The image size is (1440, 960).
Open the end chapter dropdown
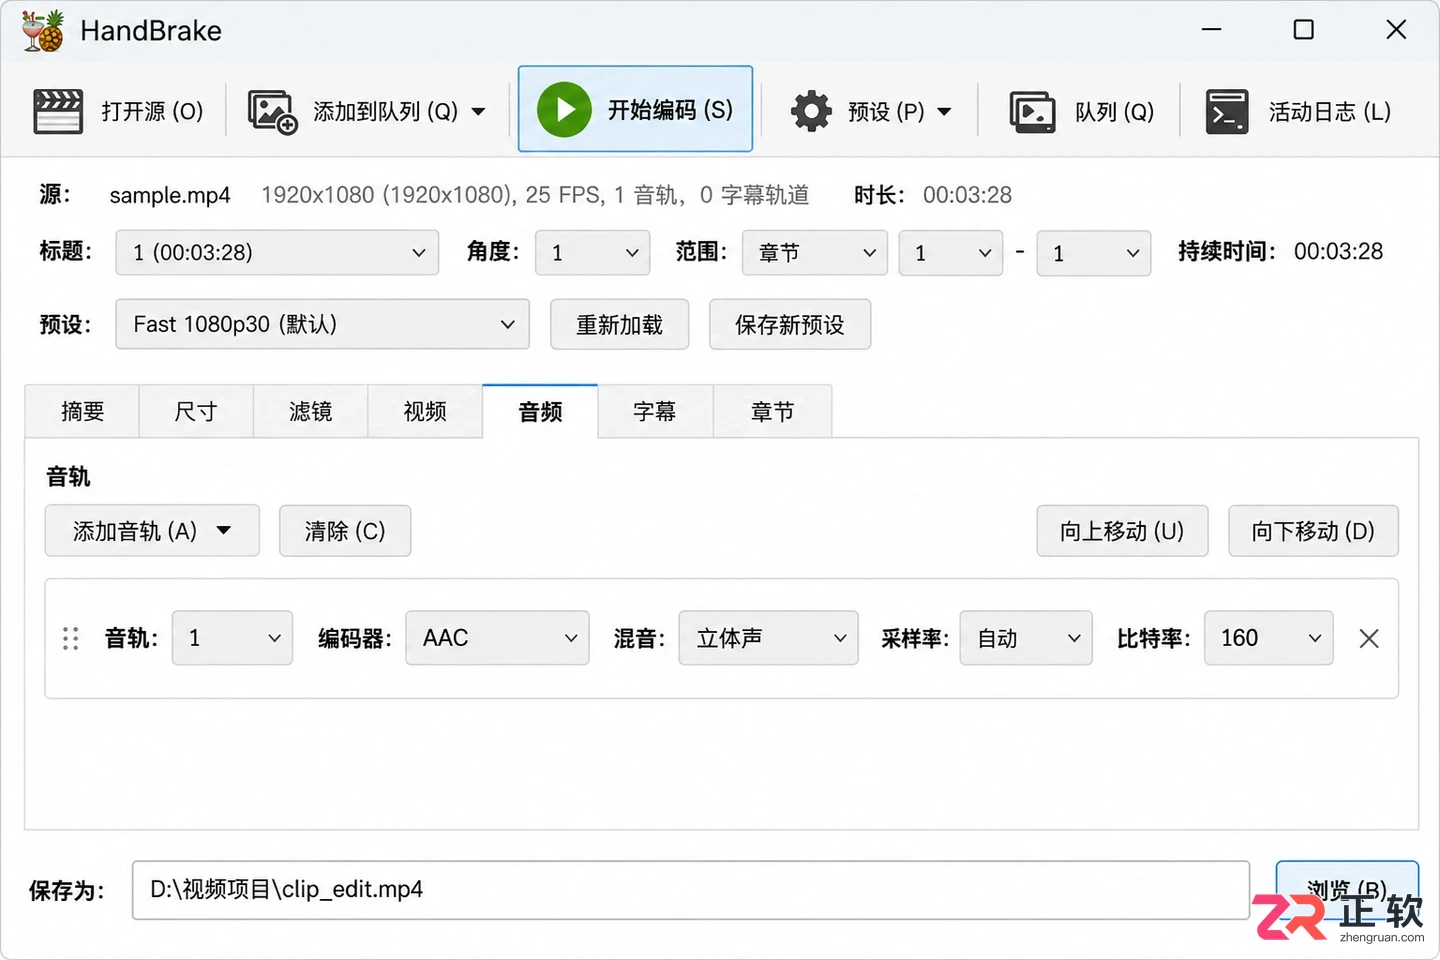click(x=1094, y=253)
